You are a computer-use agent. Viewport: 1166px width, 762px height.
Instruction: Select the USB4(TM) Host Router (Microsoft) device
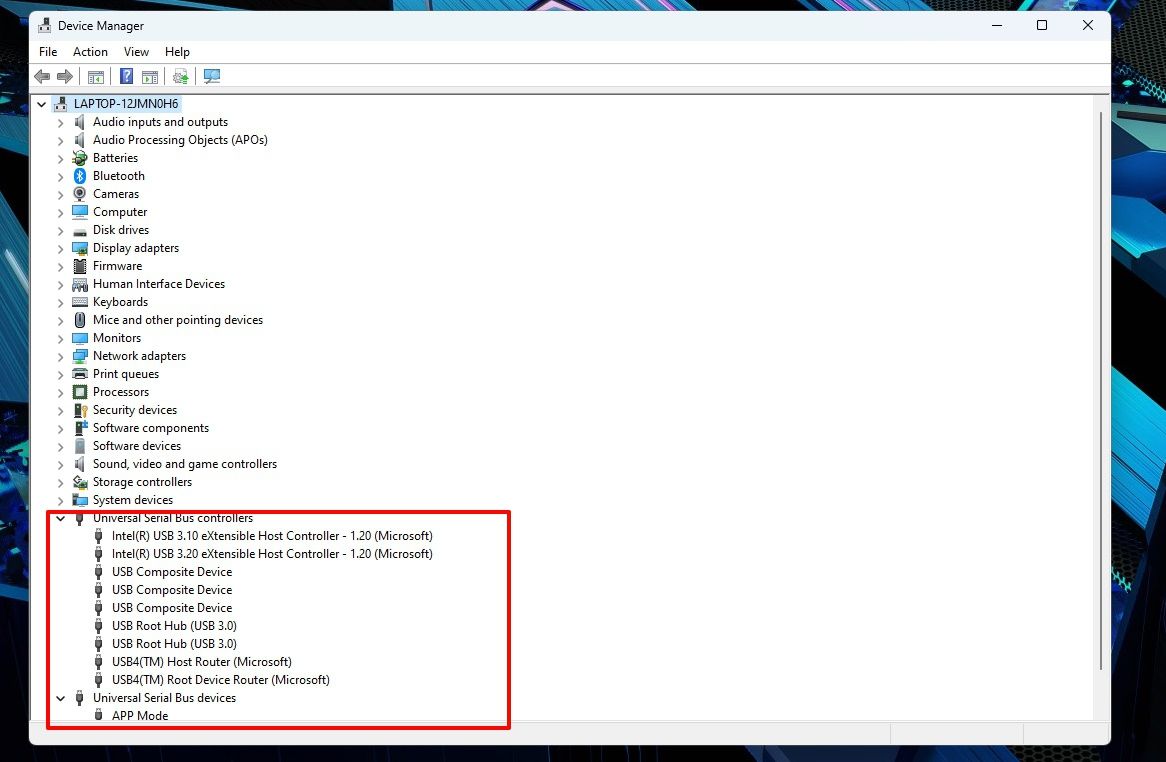(202, 661)
